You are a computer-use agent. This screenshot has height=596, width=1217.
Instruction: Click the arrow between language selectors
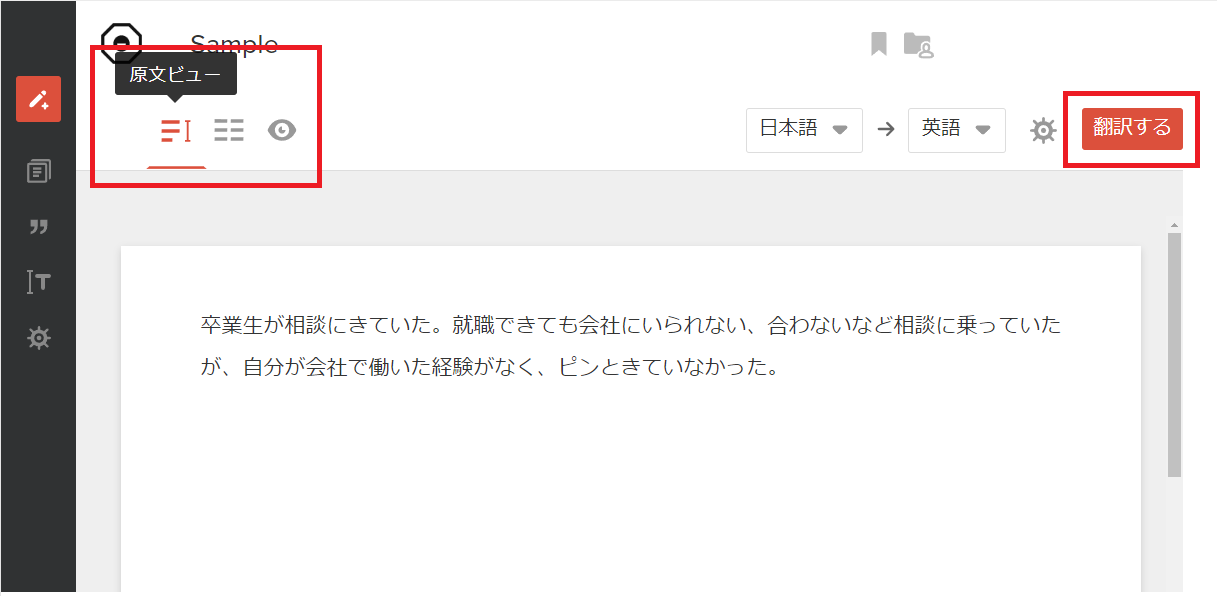(x=885, y=130)
